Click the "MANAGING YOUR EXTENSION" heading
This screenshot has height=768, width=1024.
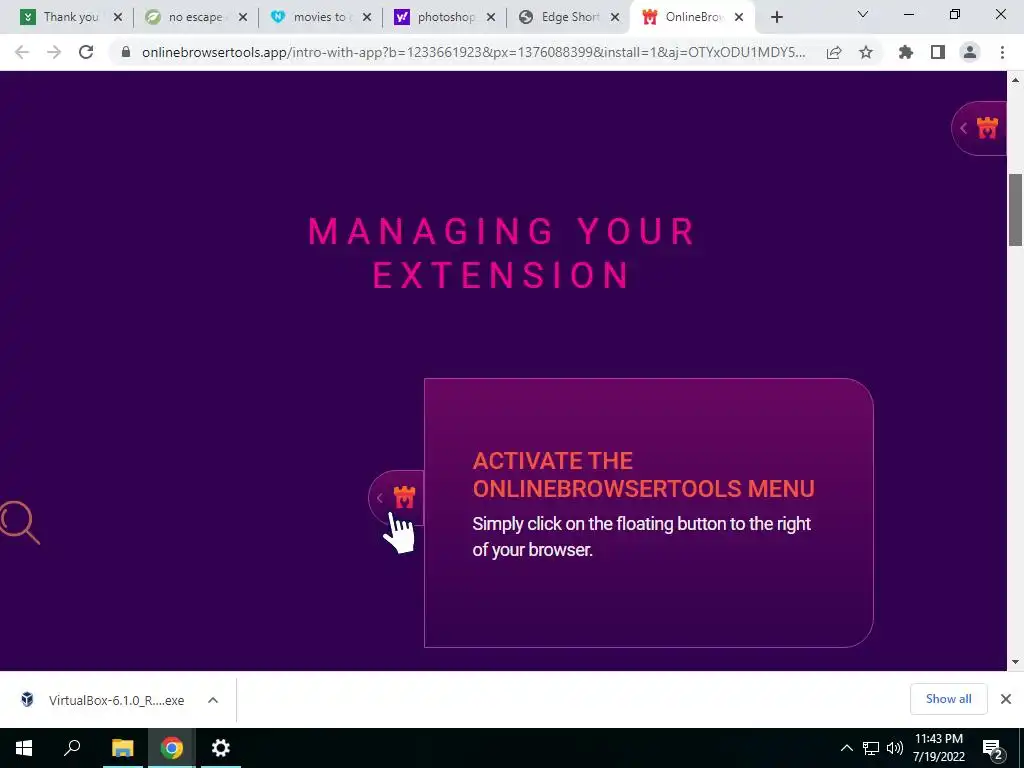point(502,253)
